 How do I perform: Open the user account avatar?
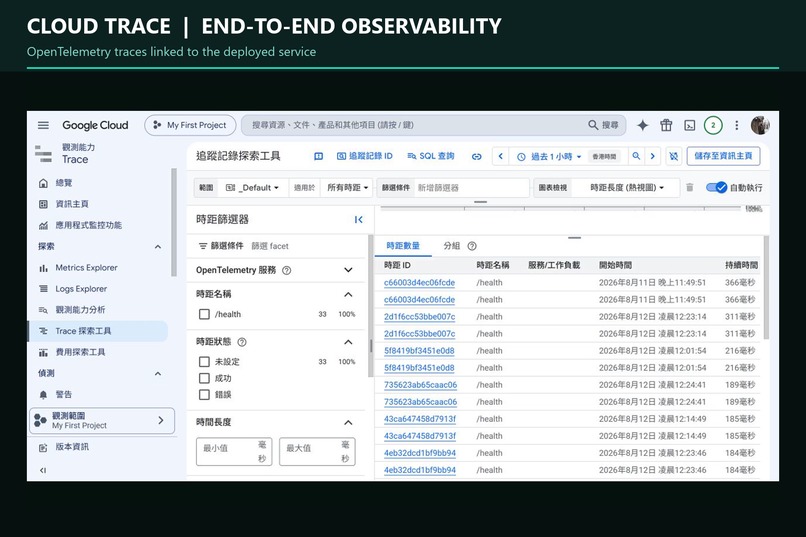coord(760,125)
